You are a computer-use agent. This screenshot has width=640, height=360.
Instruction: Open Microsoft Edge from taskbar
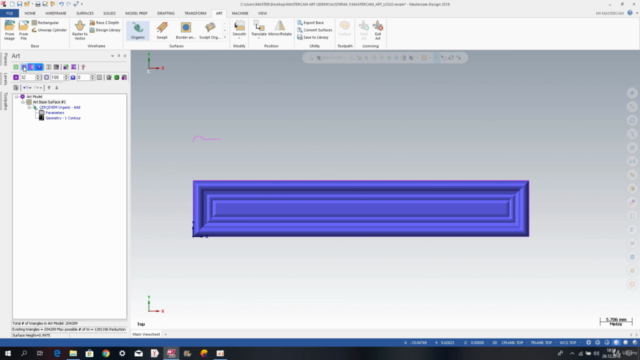[57, 353]
